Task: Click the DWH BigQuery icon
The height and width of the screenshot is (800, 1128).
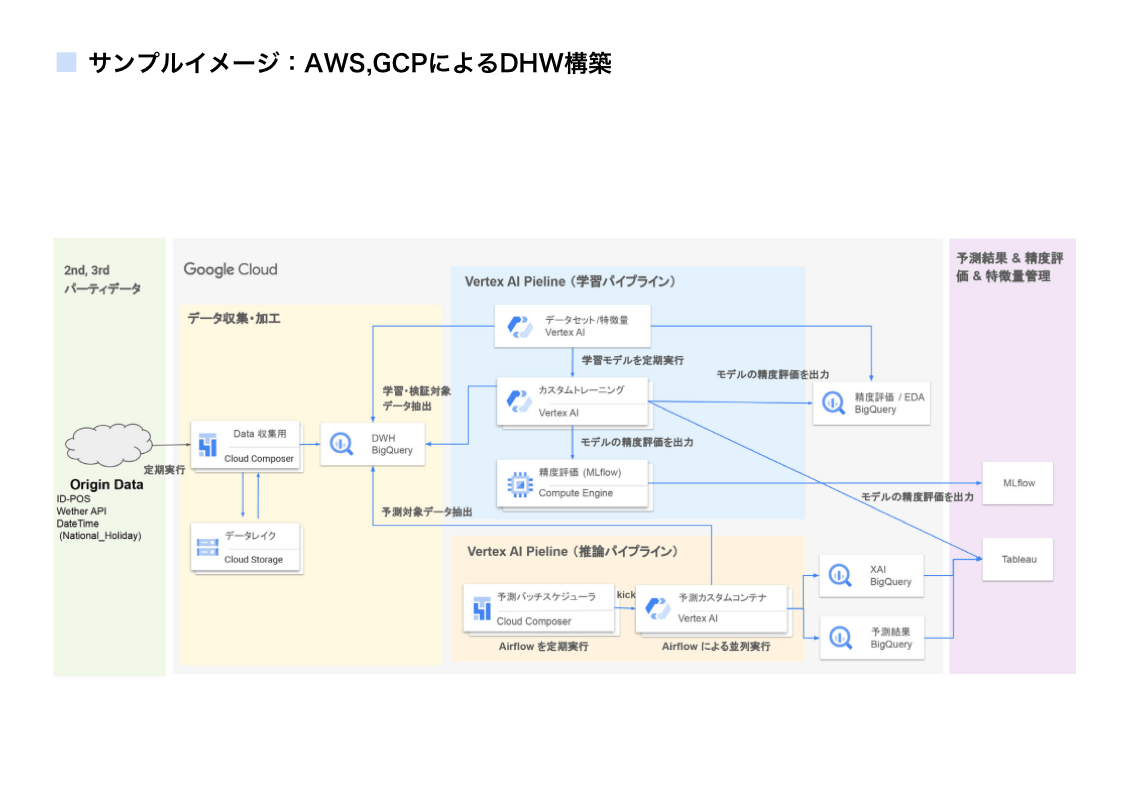Action: (x=341, y=444)
